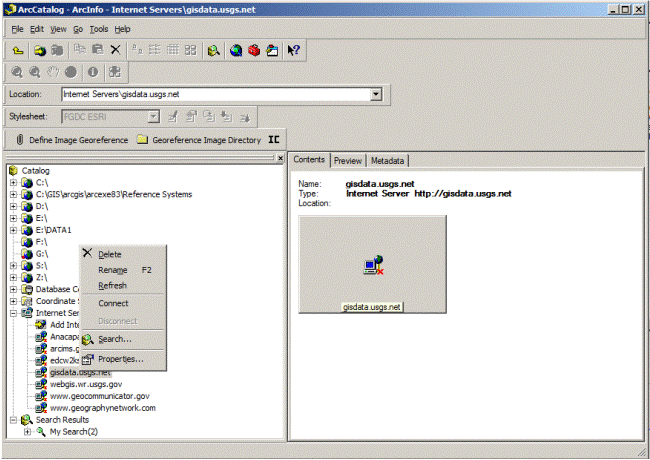
Task: Close the Catalog tree panel
Action: (x=281, y=158)
